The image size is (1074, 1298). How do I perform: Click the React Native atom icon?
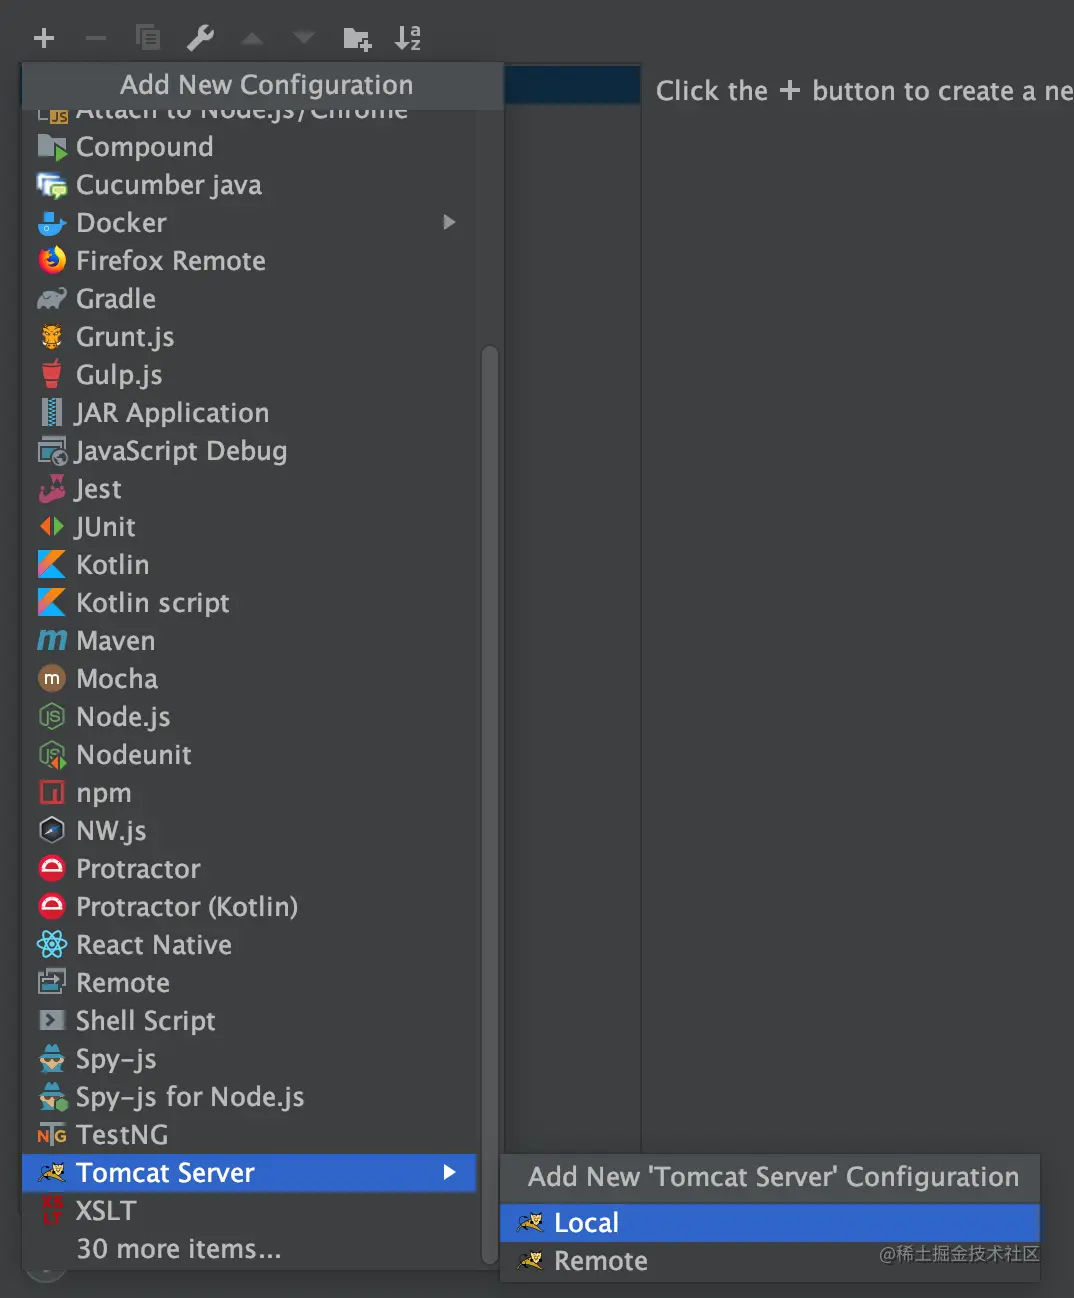[52, 945]
